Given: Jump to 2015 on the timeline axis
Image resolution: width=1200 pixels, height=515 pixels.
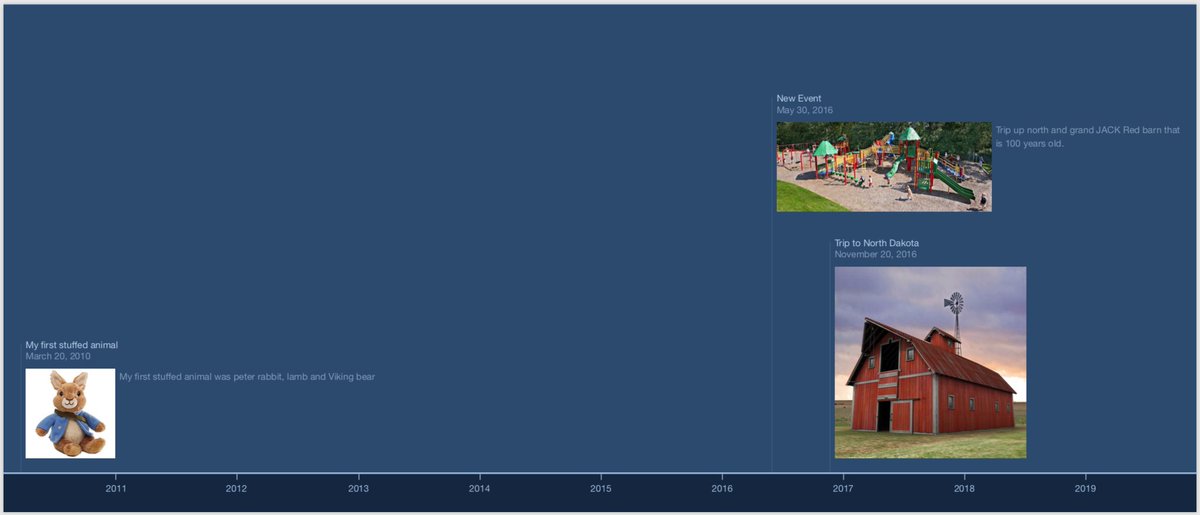Looking at the screenshot, I should click(x=600, y=489).
